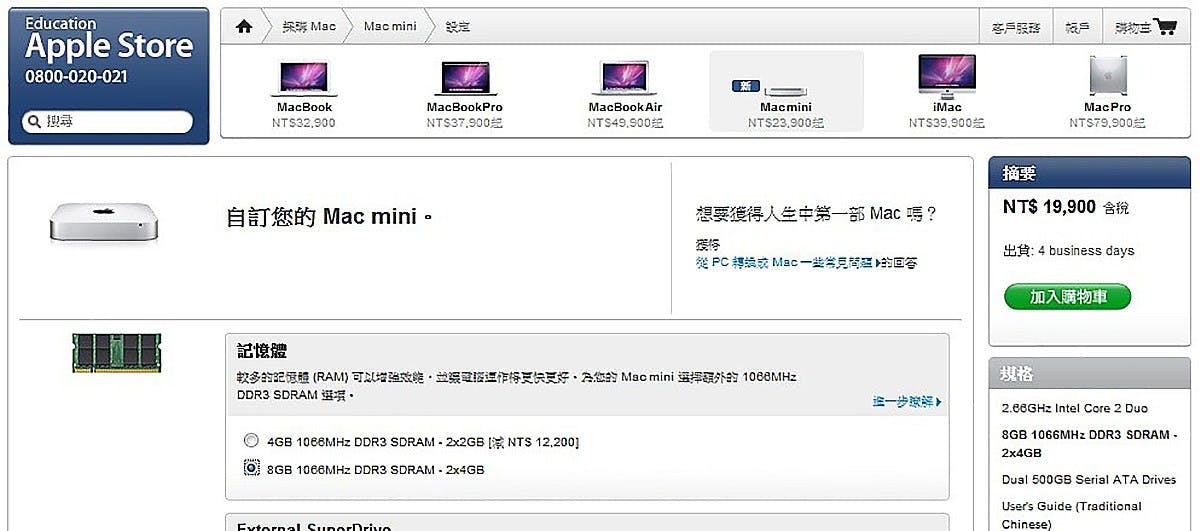Click the 記憶體 section heading
This screenshot has height=531, width=1200.
(x=262, y=351)
